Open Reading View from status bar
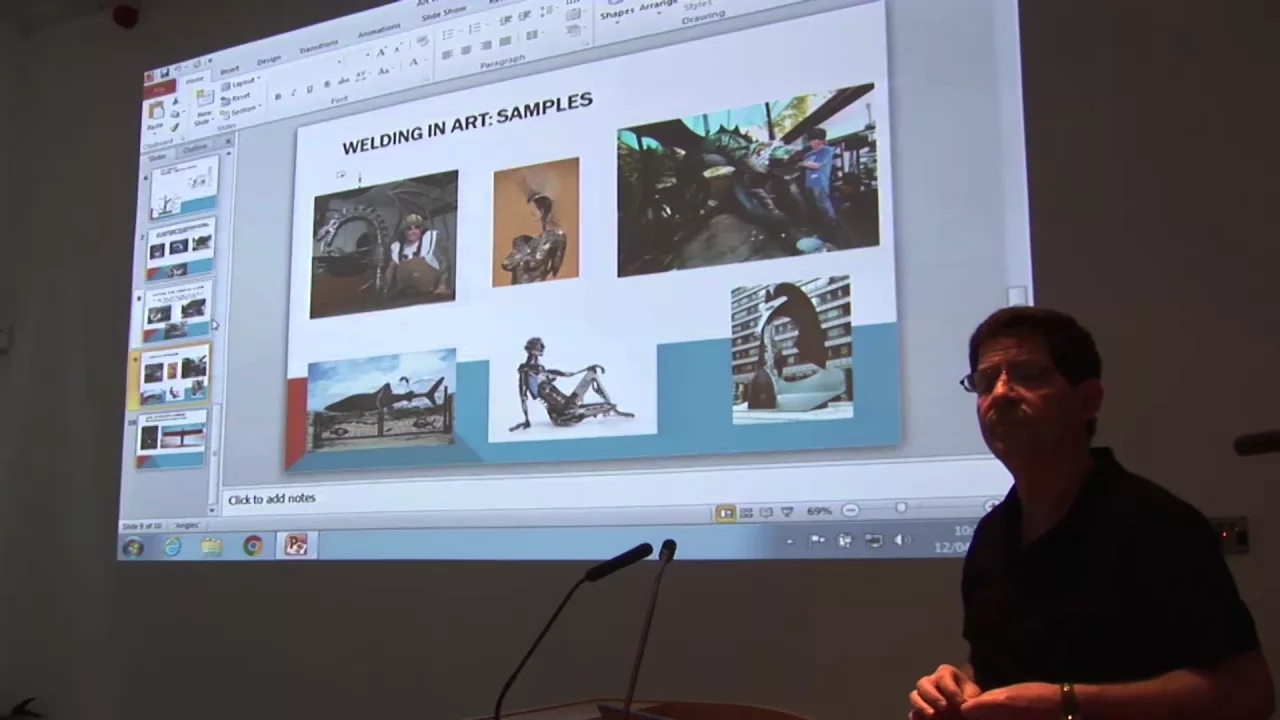 766,513
